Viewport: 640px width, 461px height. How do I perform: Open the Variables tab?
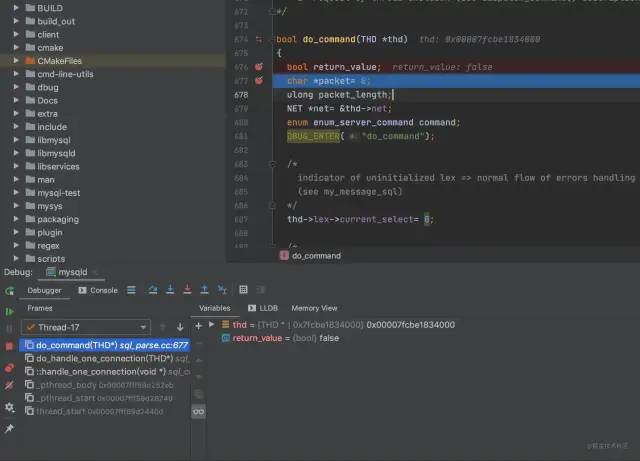click(x=215, y=308)
